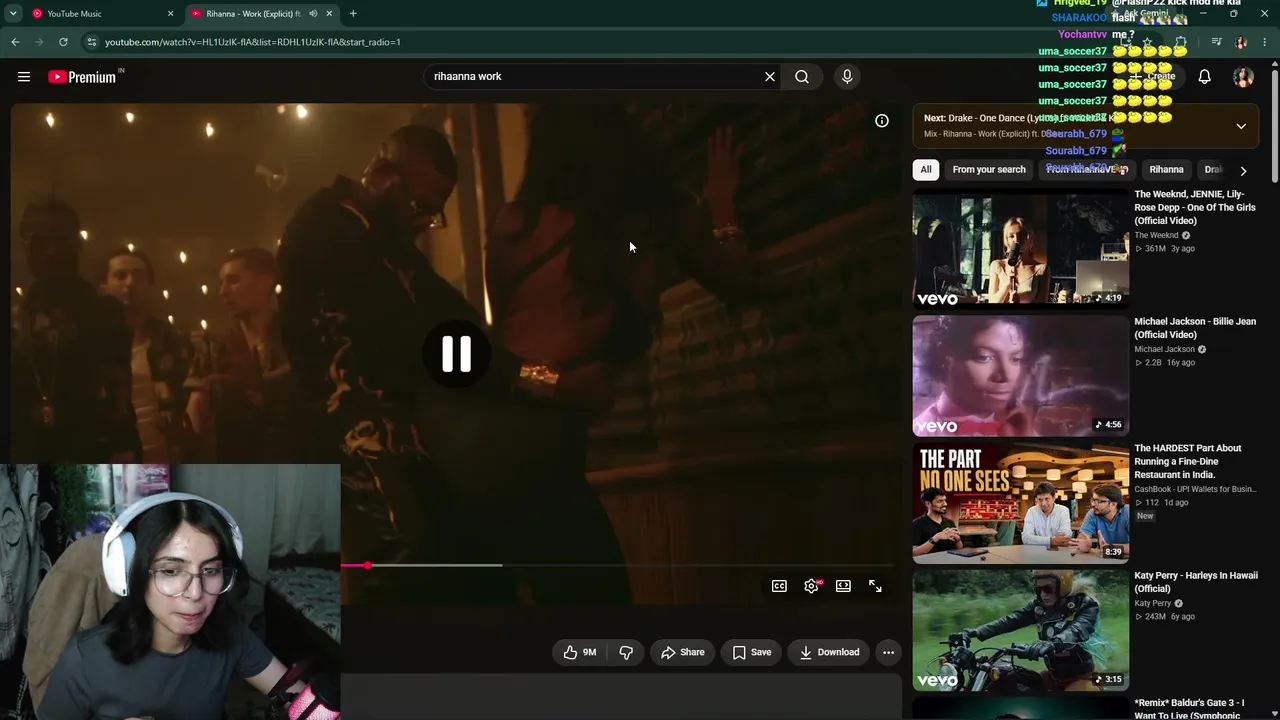
Task: Switch player to theater mode
Action: point(843,586)
